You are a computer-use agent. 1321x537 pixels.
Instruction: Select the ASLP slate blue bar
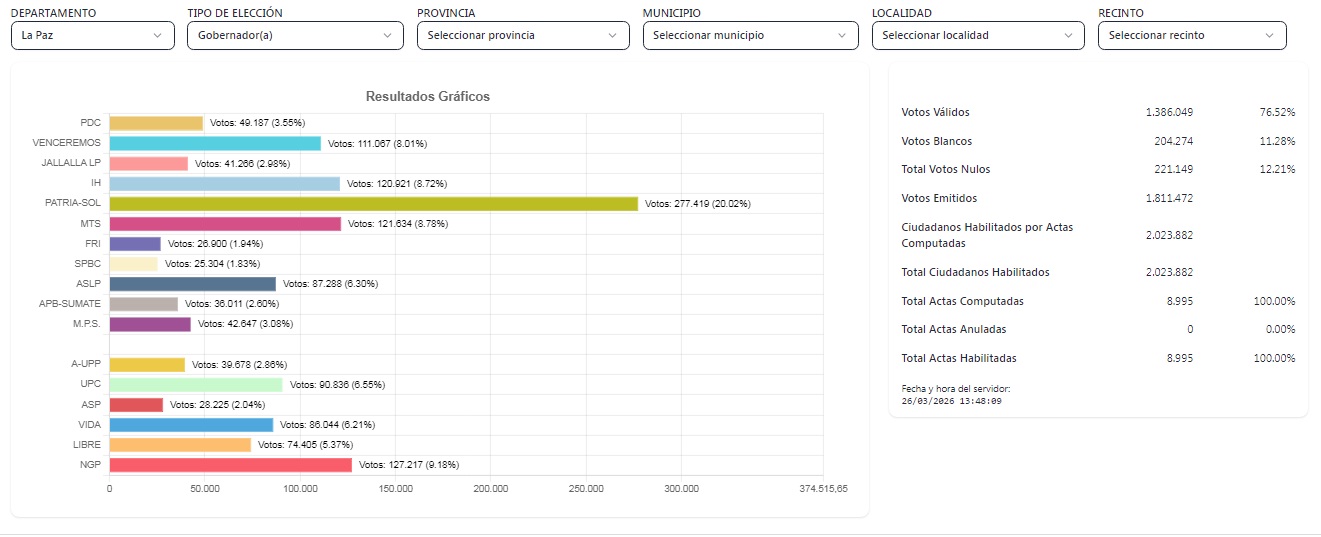pos(192,284)
